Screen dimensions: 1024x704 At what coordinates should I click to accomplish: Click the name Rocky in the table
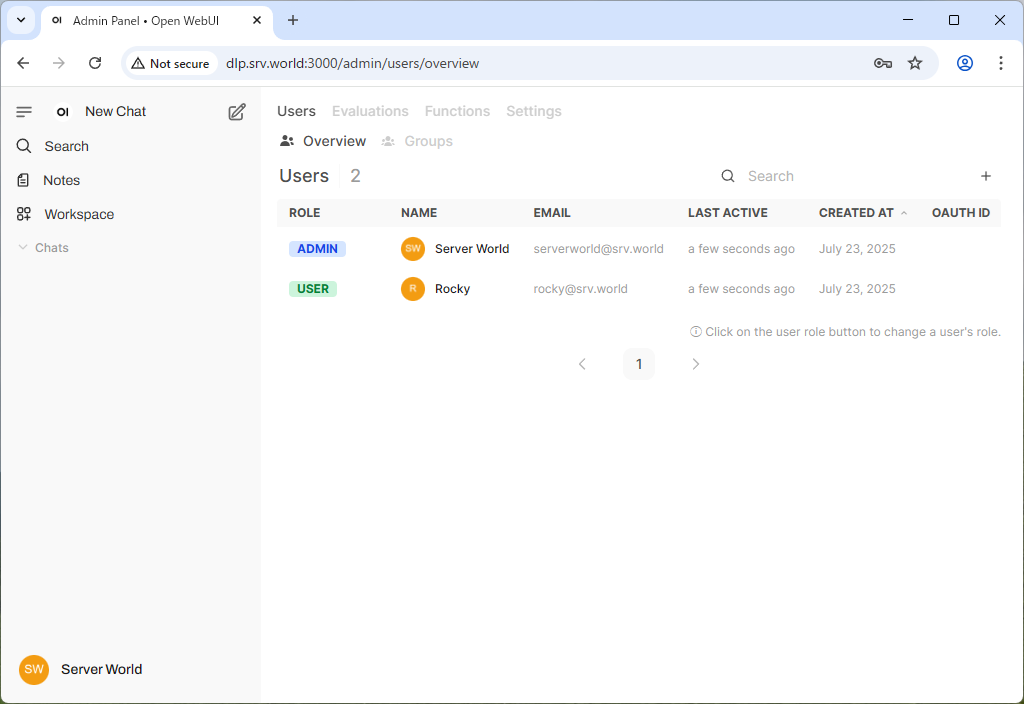point(452,289)
